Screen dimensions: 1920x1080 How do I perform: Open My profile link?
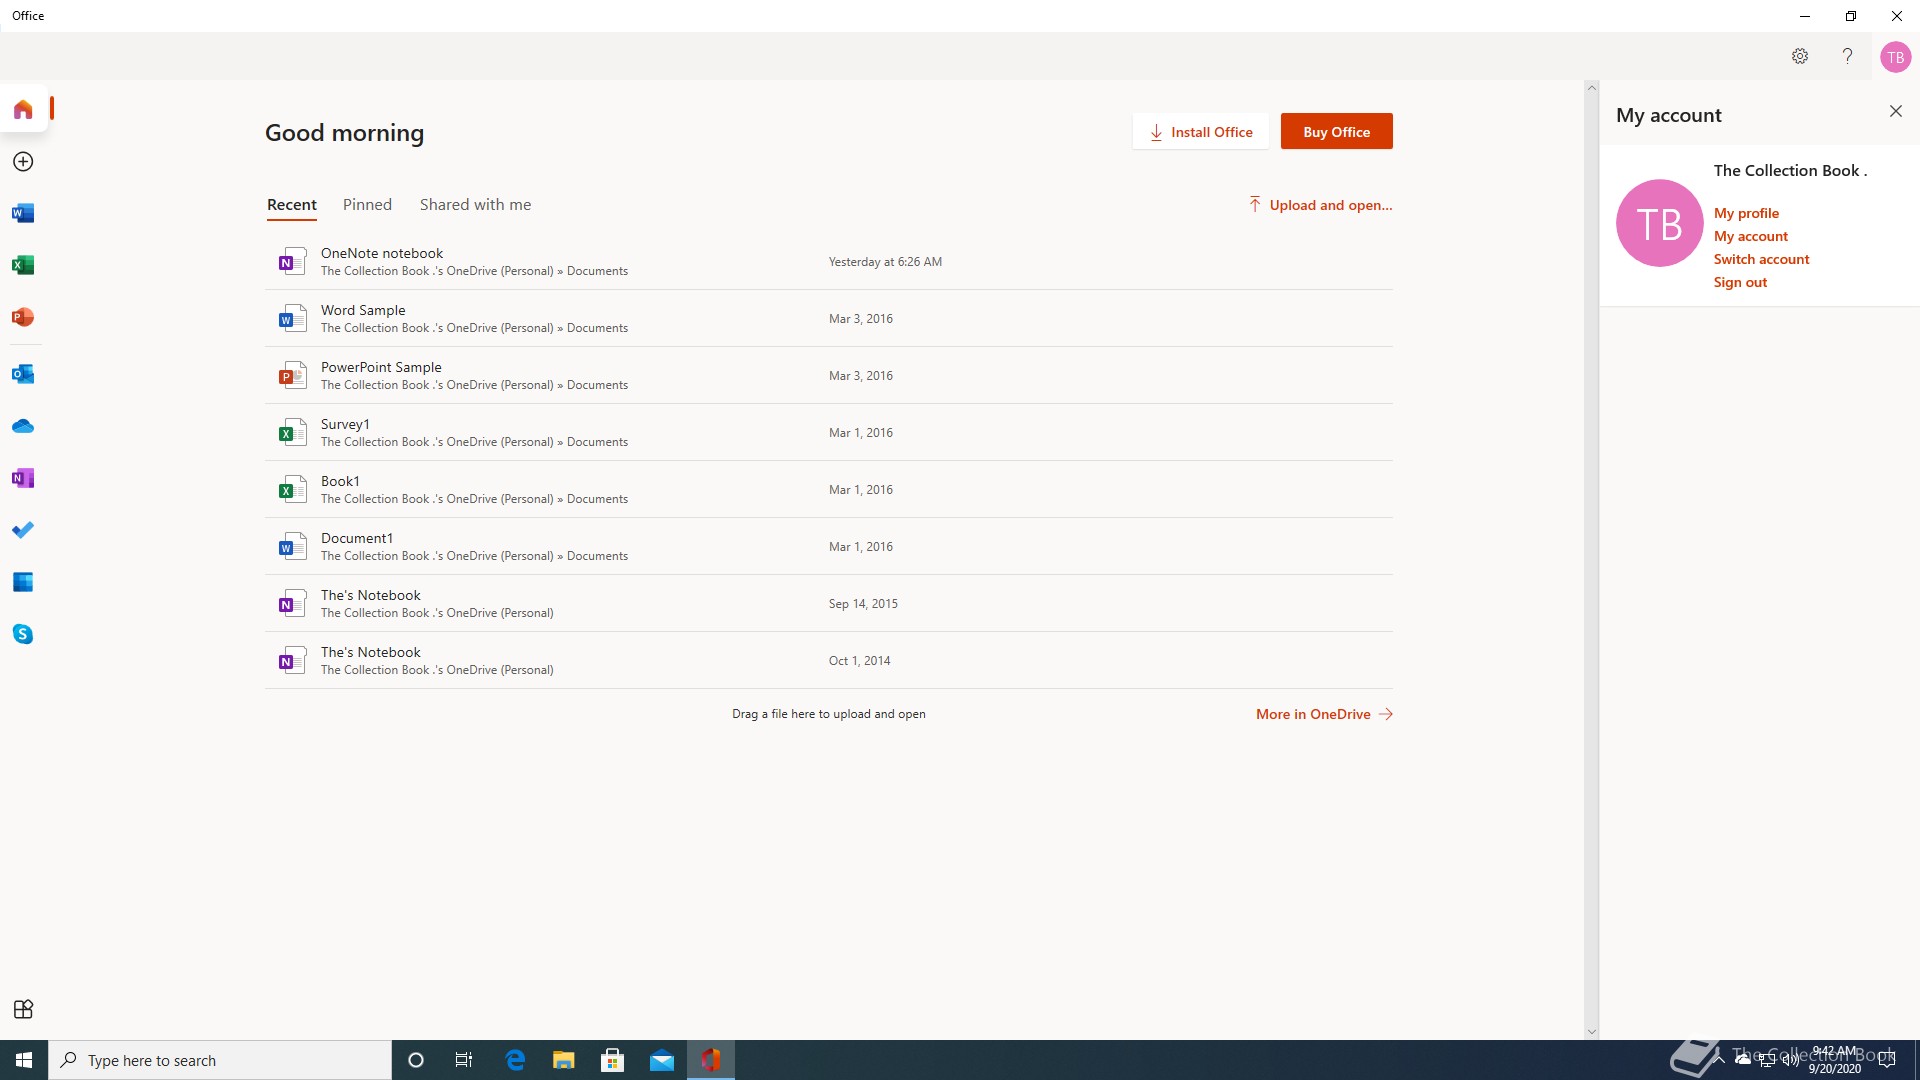tap(1746, 213)
